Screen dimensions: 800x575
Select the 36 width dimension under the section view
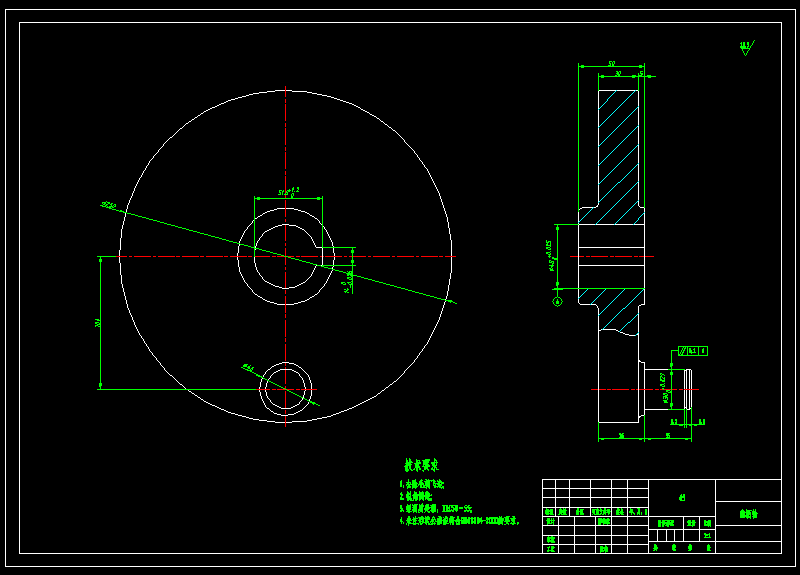pos(621,436)
